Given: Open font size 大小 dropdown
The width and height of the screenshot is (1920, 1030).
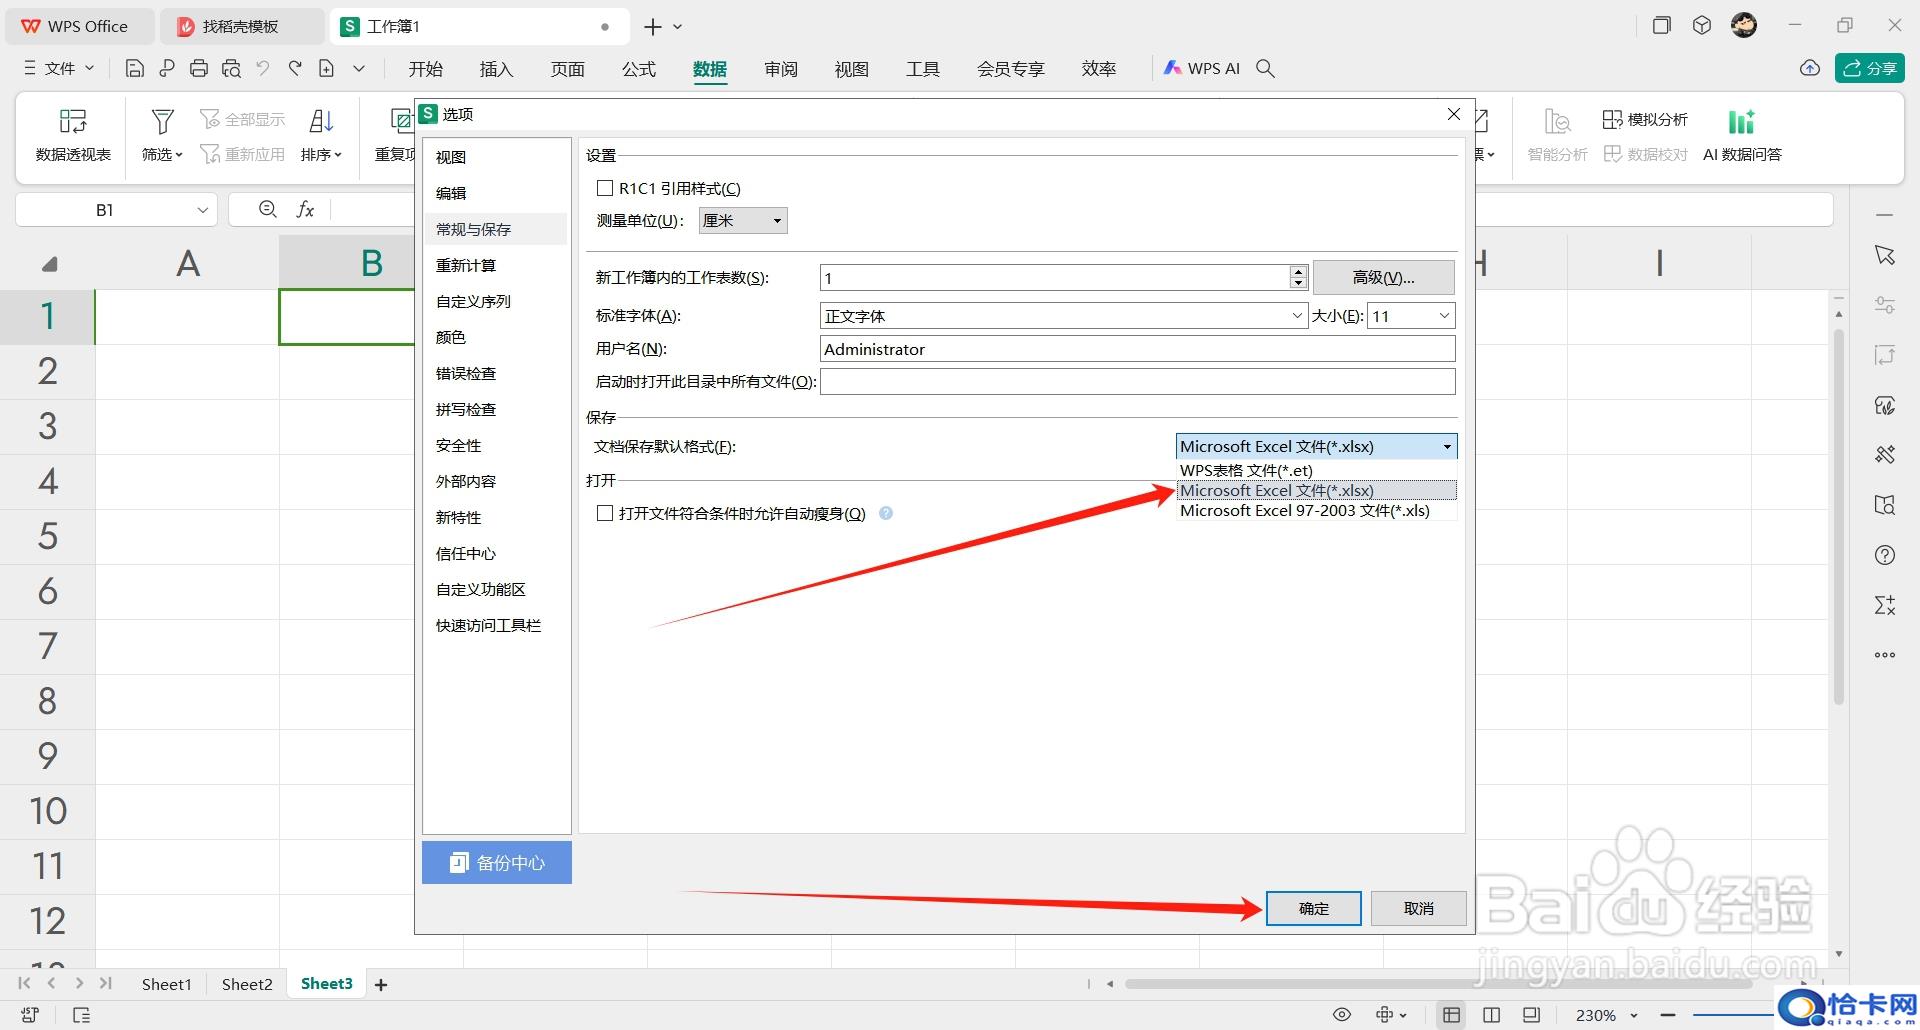Looking at the screenshot, I should (1410, 316).
